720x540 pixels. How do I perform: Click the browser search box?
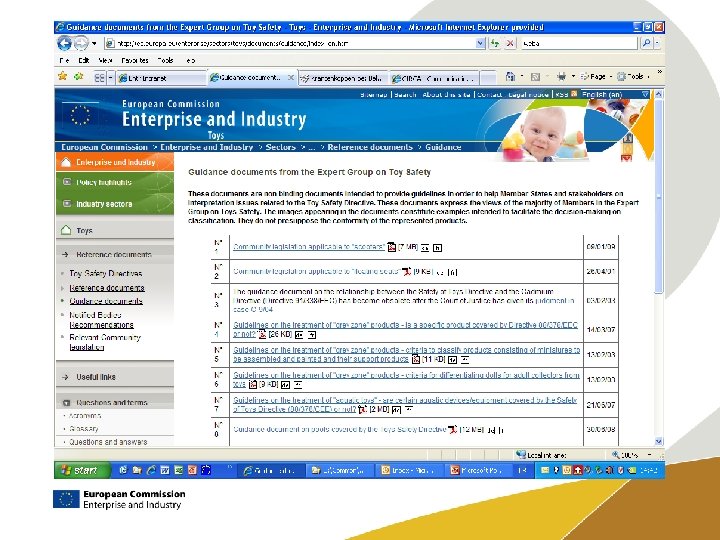(x=579, y=44)
